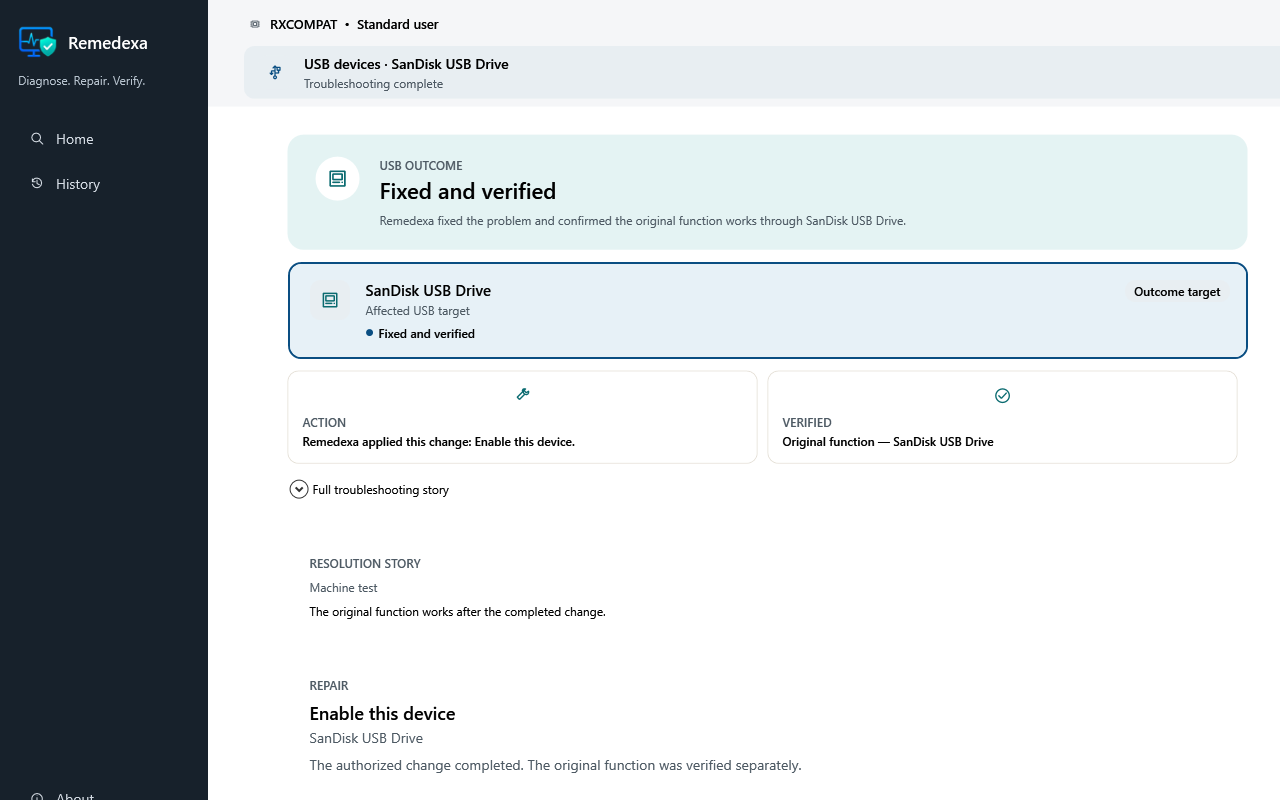Click the 'Machine test' label
Screen dimensions: 1280x800
[343, 588]
